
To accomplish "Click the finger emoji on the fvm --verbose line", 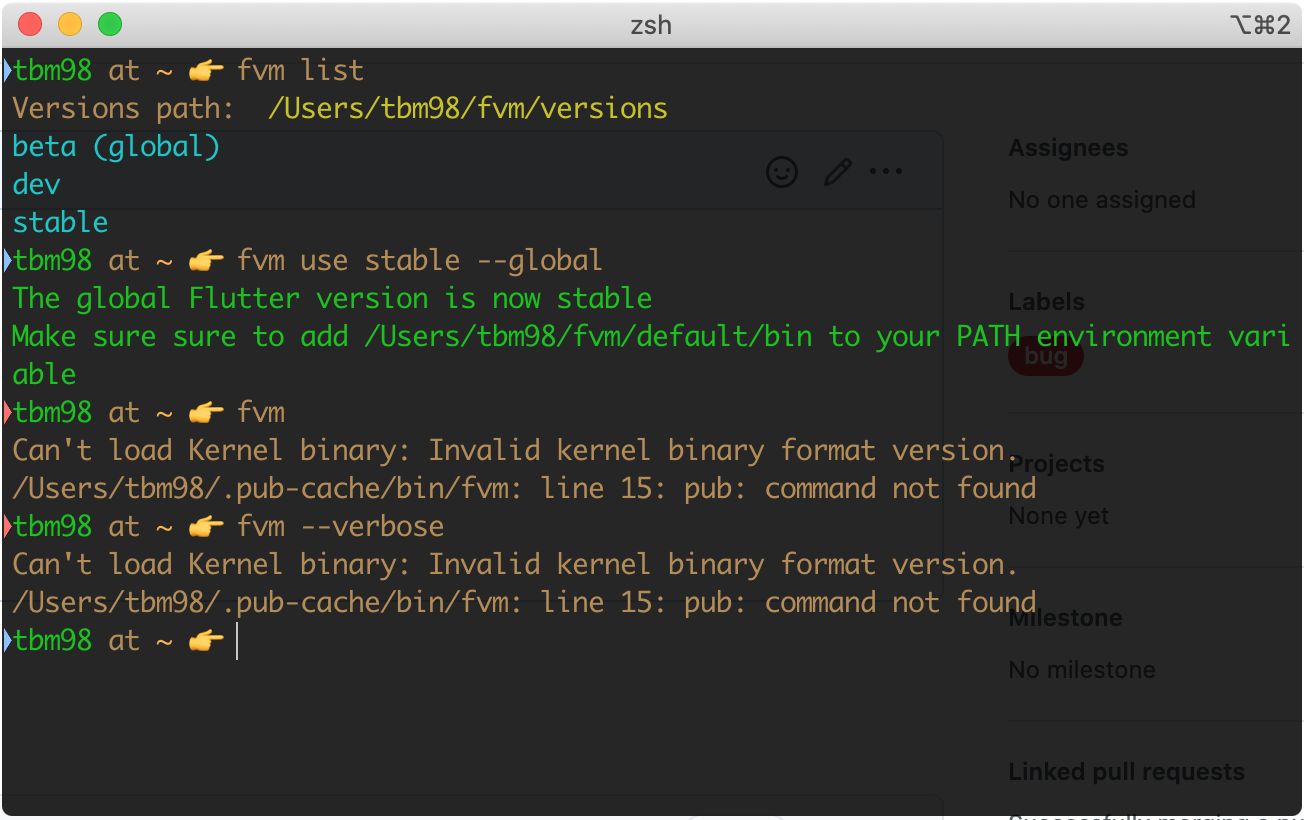I will (205, 526).
